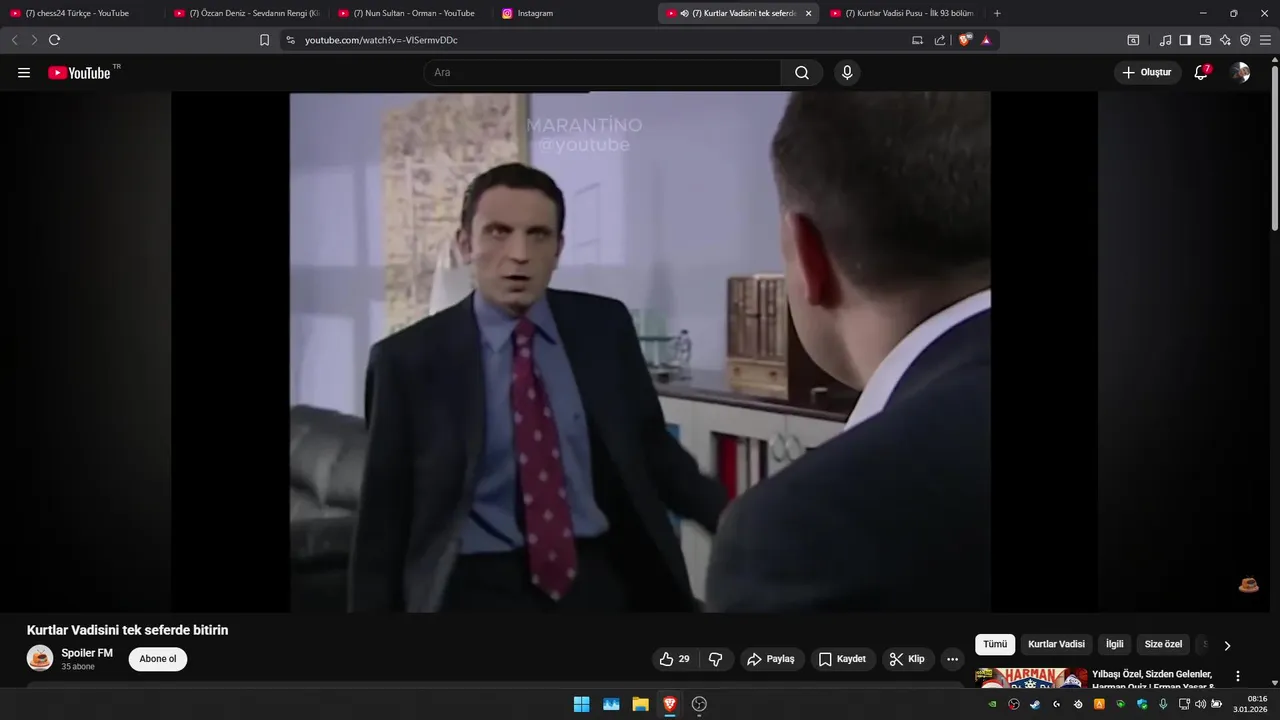Select the Kurtlar Vadisi filter chip
Screen dimensions: 1280x720
[x=1056, y=645]
